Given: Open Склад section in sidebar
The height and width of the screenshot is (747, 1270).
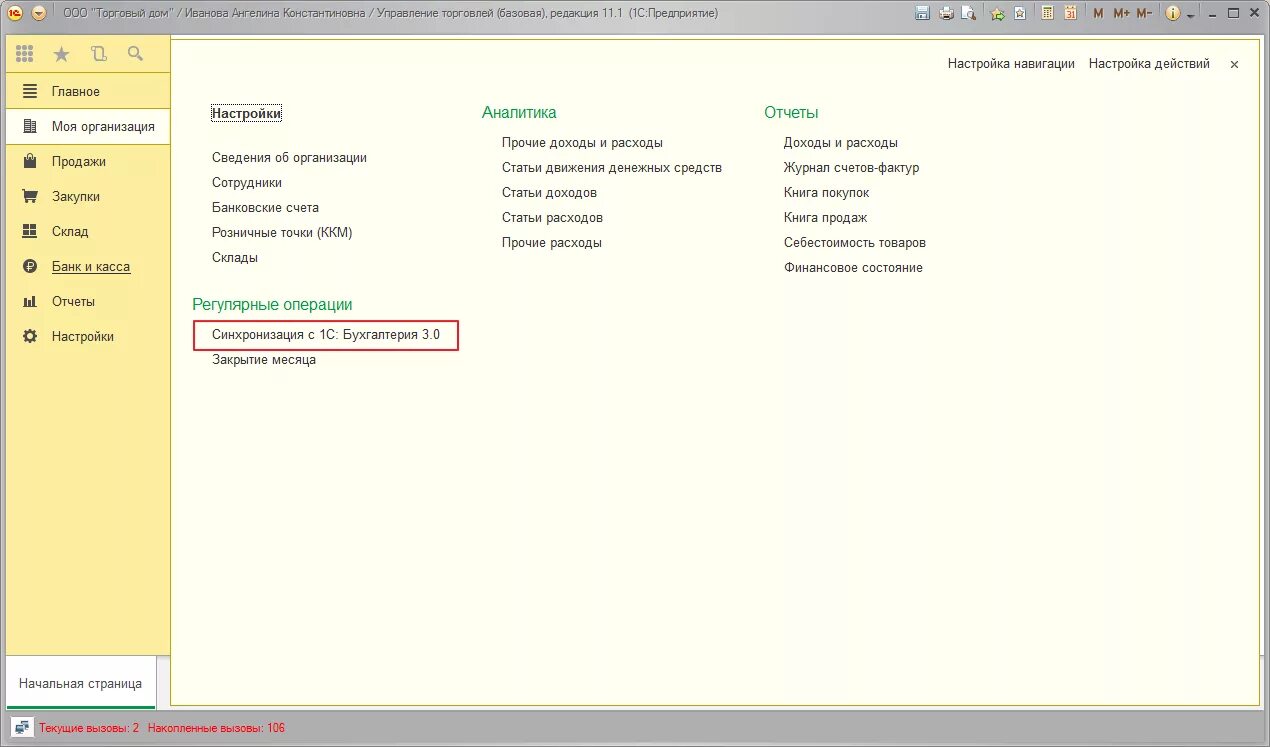Looking at the screenshot, I should [88, 231].
